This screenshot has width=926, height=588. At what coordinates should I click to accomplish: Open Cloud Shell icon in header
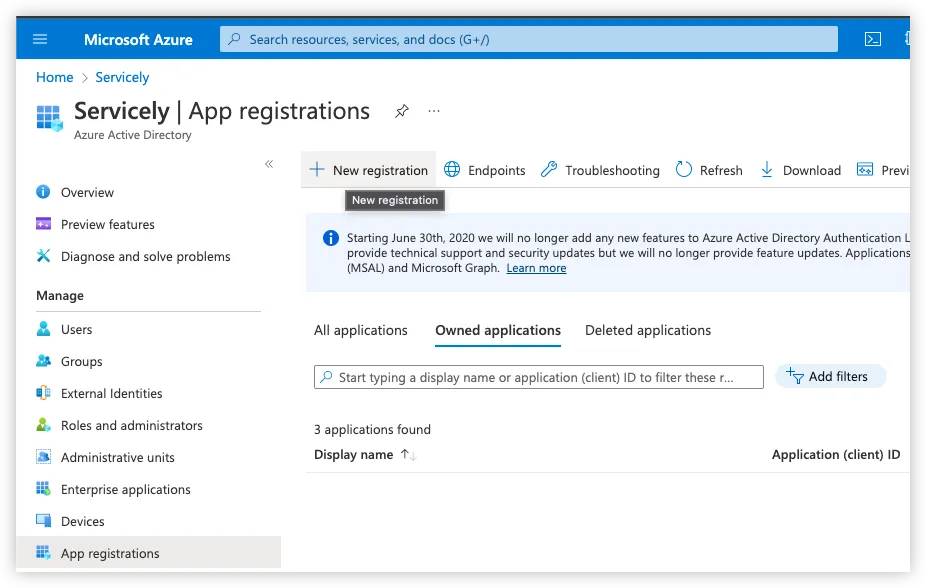click(x=872, y=39)
